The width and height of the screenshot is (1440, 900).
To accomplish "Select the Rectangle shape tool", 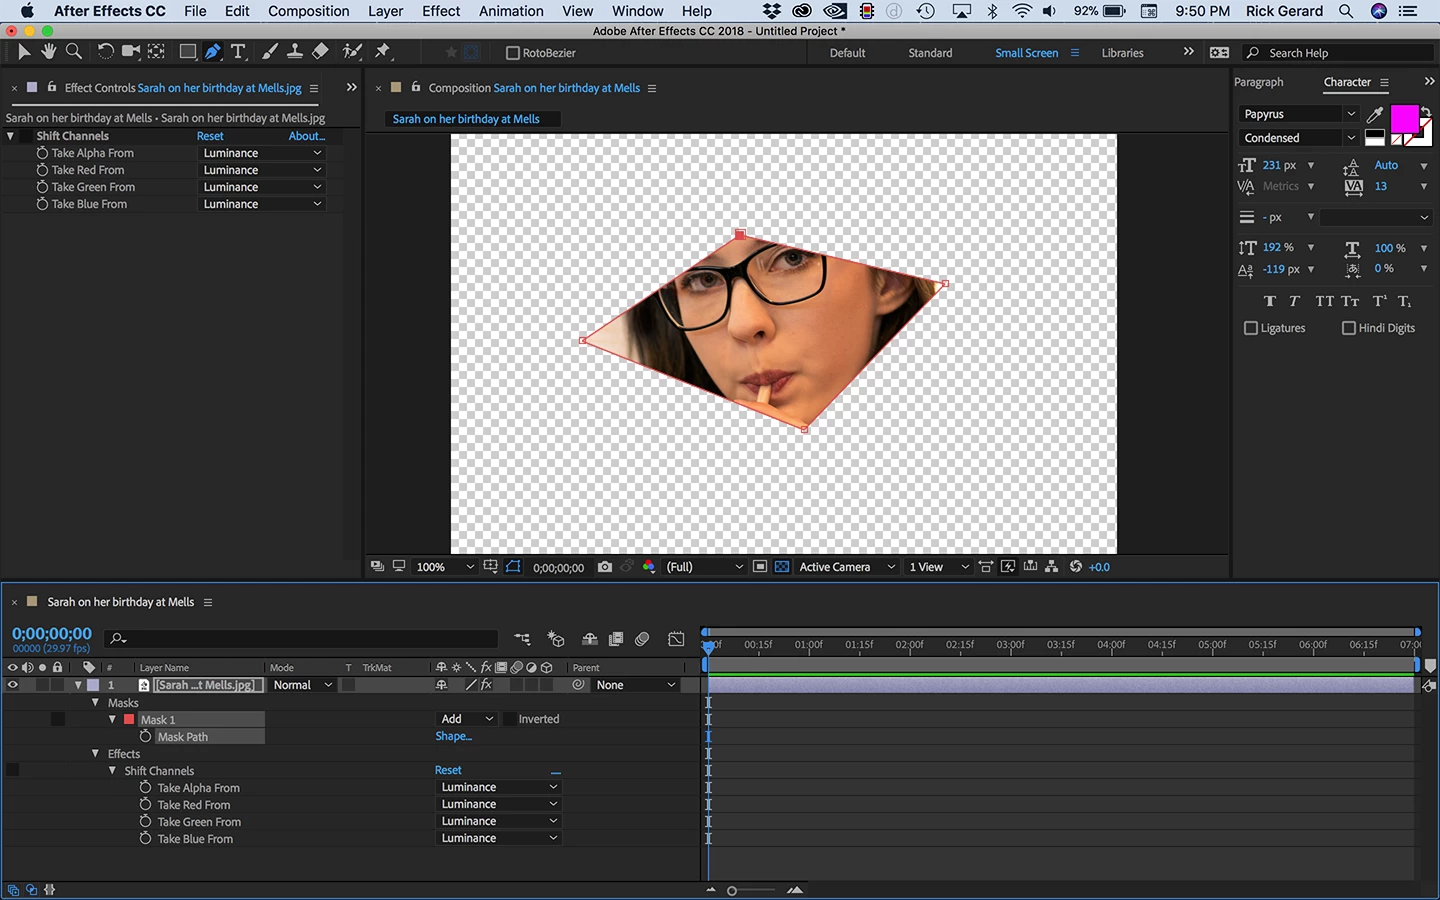I will [187, 52].
